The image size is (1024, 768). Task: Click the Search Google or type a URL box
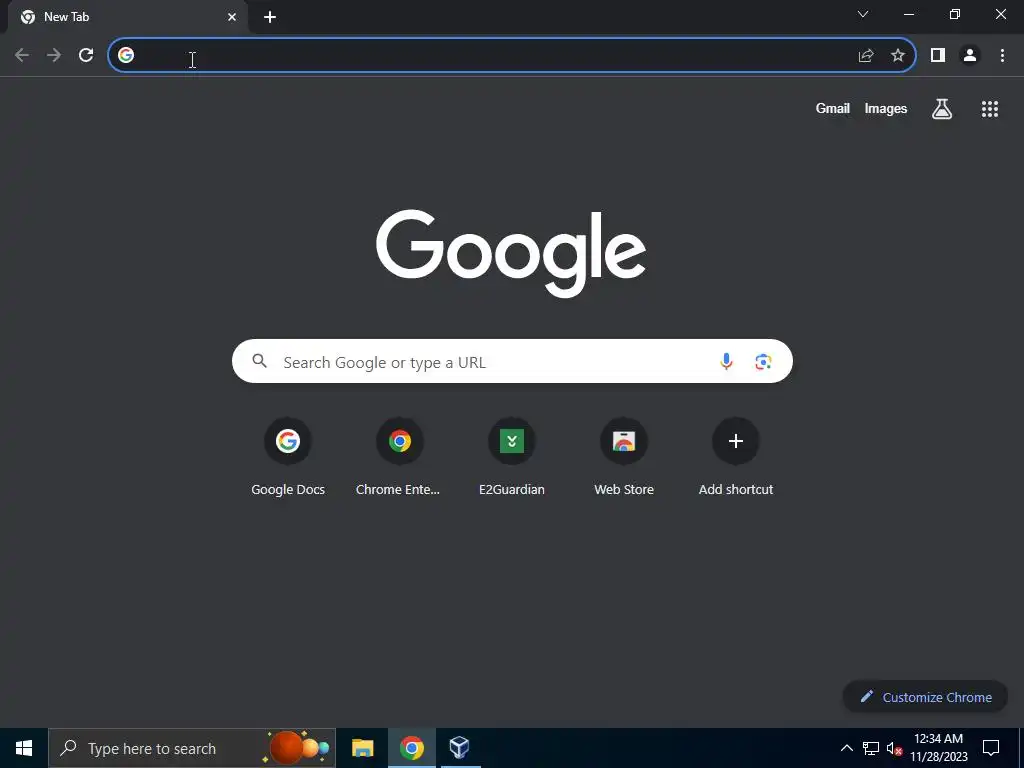tap(512, 361)
